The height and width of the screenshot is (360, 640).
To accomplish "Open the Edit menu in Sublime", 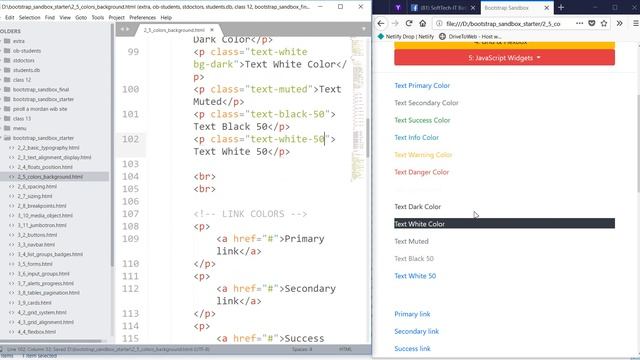I will (x=10, y=18).
